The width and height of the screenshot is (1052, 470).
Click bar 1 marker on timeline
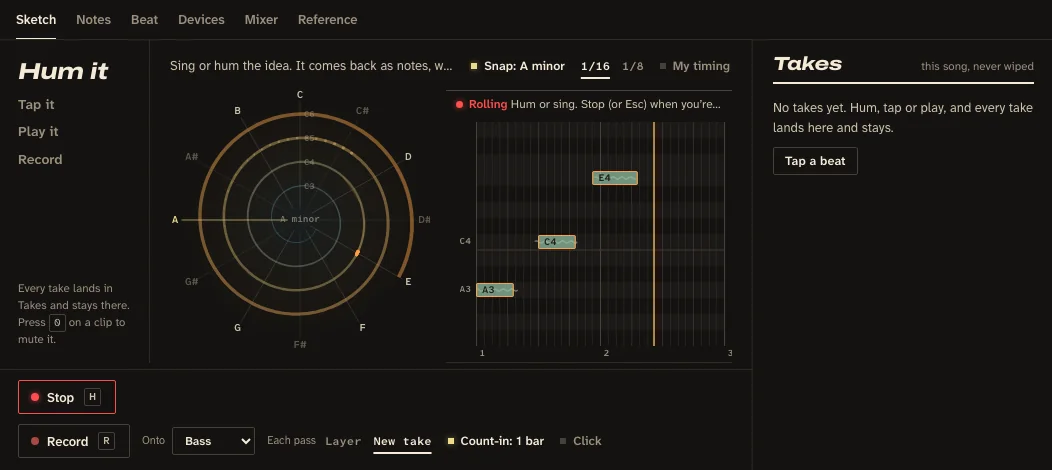point(482,353)
